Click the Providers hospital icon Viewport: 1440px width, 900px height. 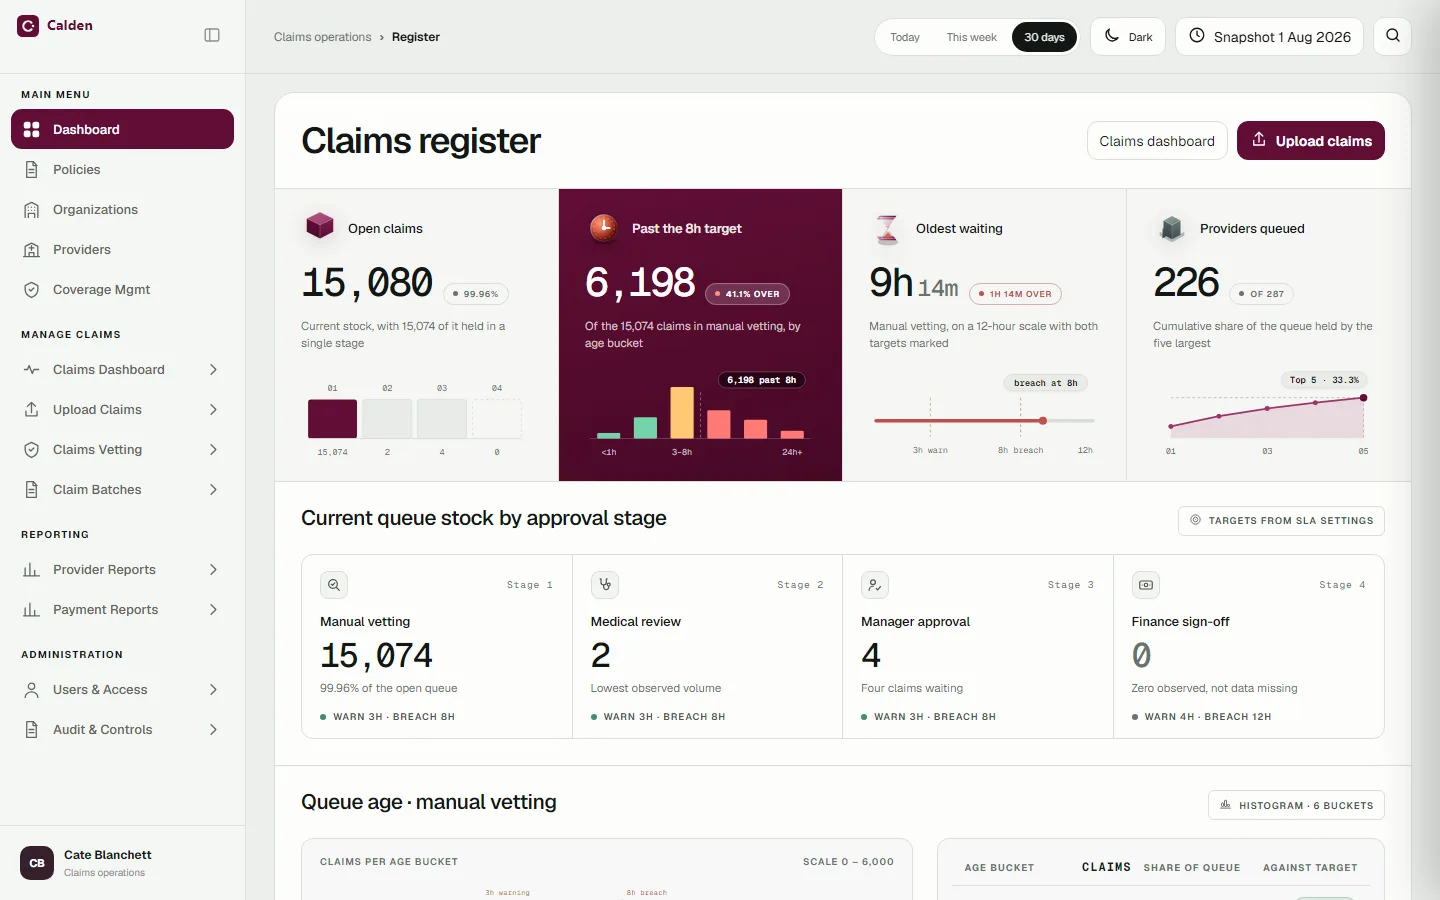[32, 250]
